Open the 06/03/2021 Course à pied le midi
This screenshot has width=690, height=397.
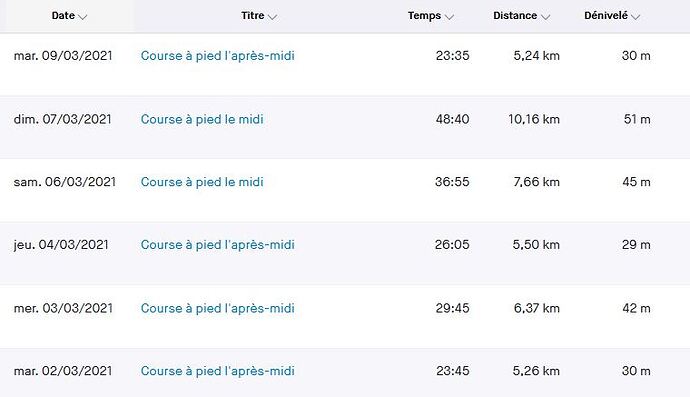tap(202, 182)
